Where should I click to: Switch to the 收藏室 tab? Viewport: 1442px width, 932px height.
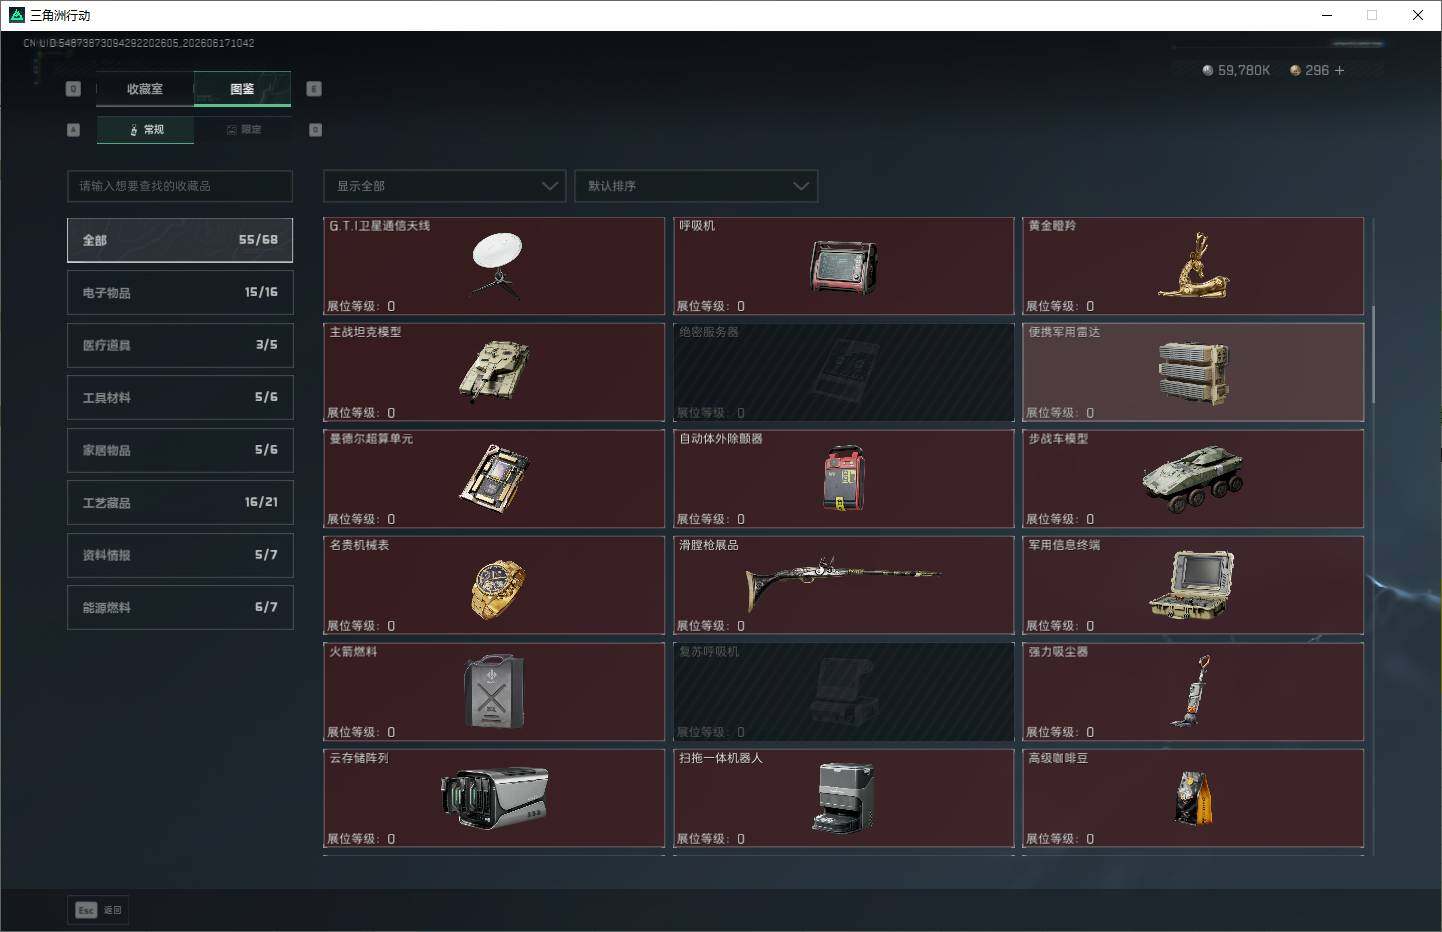click(x=145, y=89)
